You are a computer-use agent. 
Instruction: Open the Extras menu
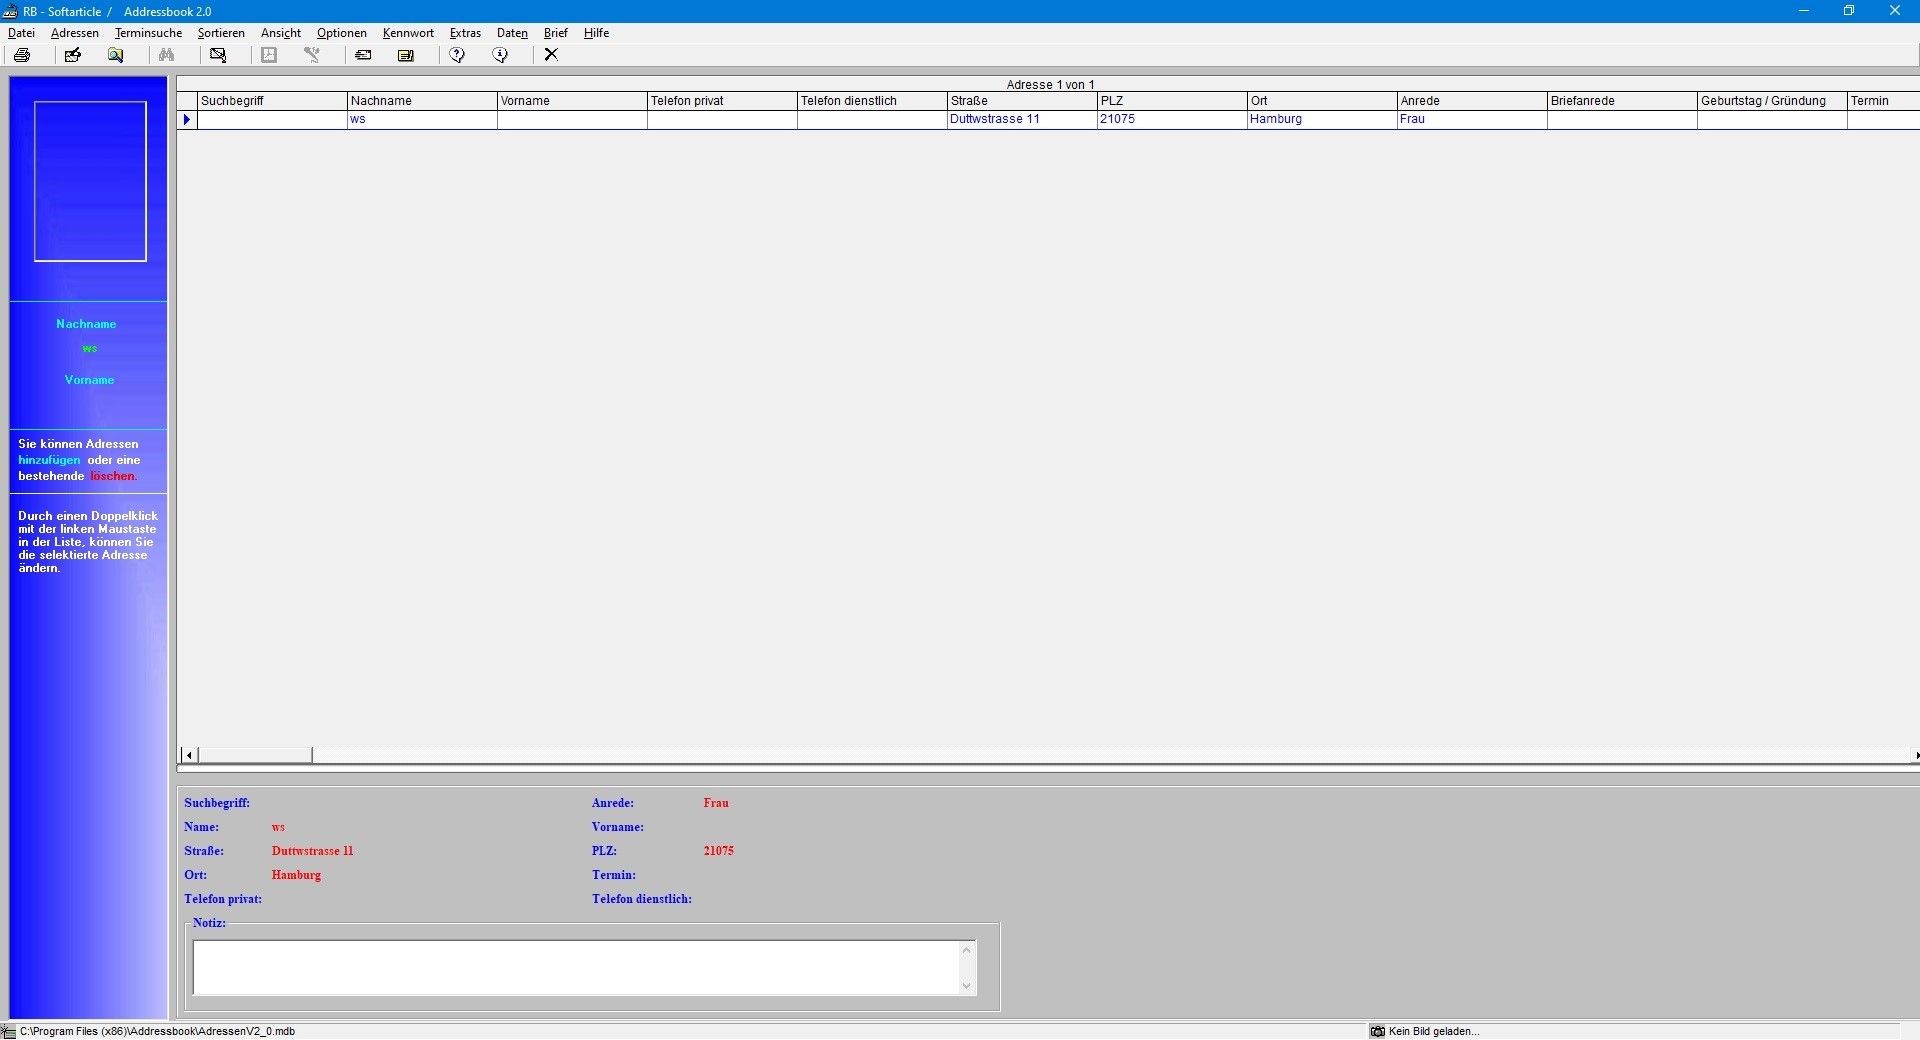point(465,33)
